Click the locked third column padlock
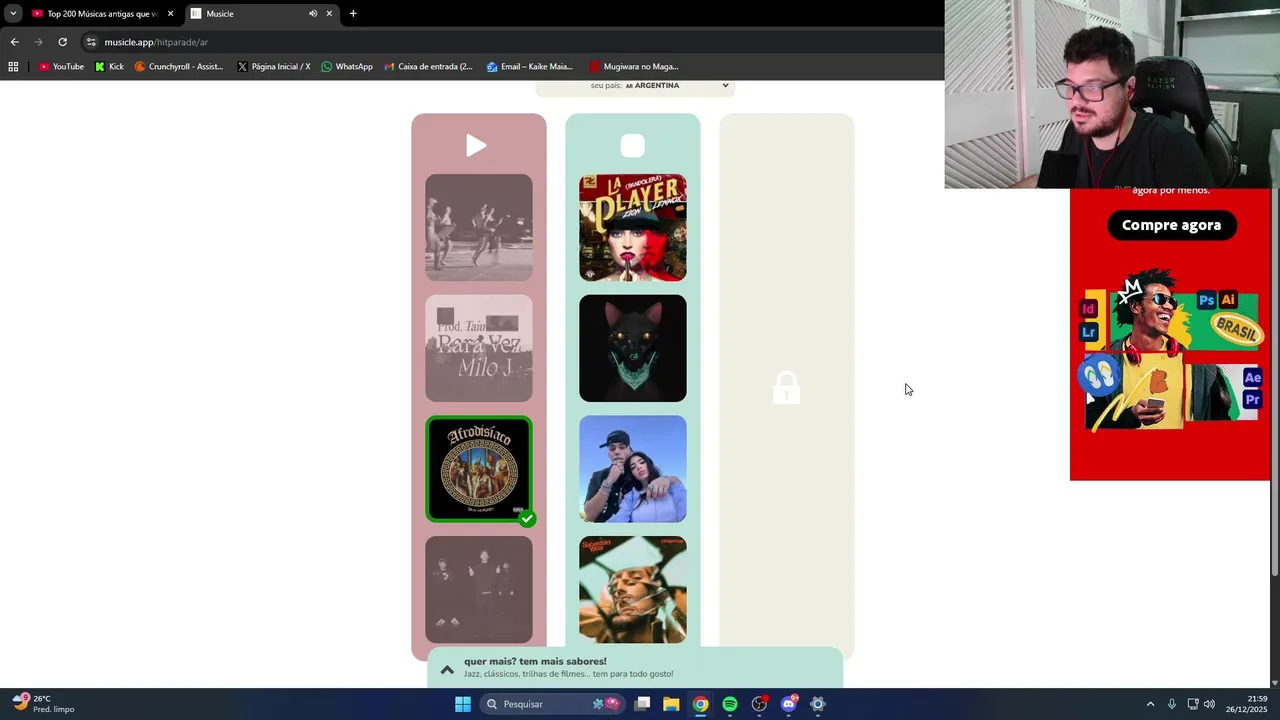 click(786, 388)
